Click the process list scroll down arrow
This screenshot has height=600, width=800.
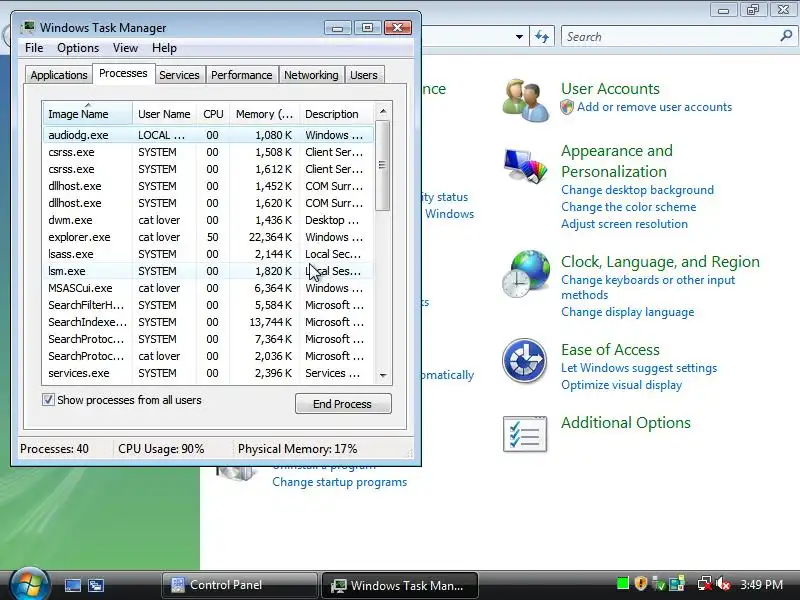coord(383,376)
